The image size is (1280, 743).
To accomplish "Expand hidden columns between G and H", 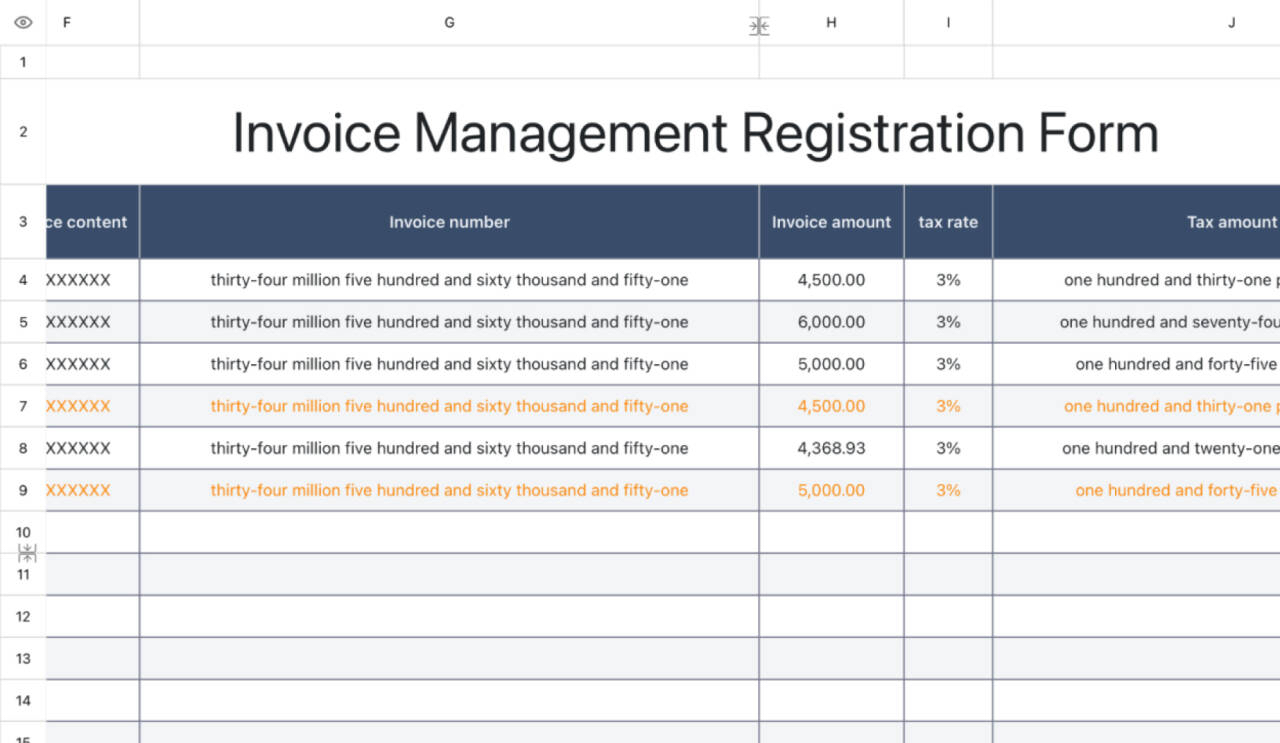I will 759,27.
